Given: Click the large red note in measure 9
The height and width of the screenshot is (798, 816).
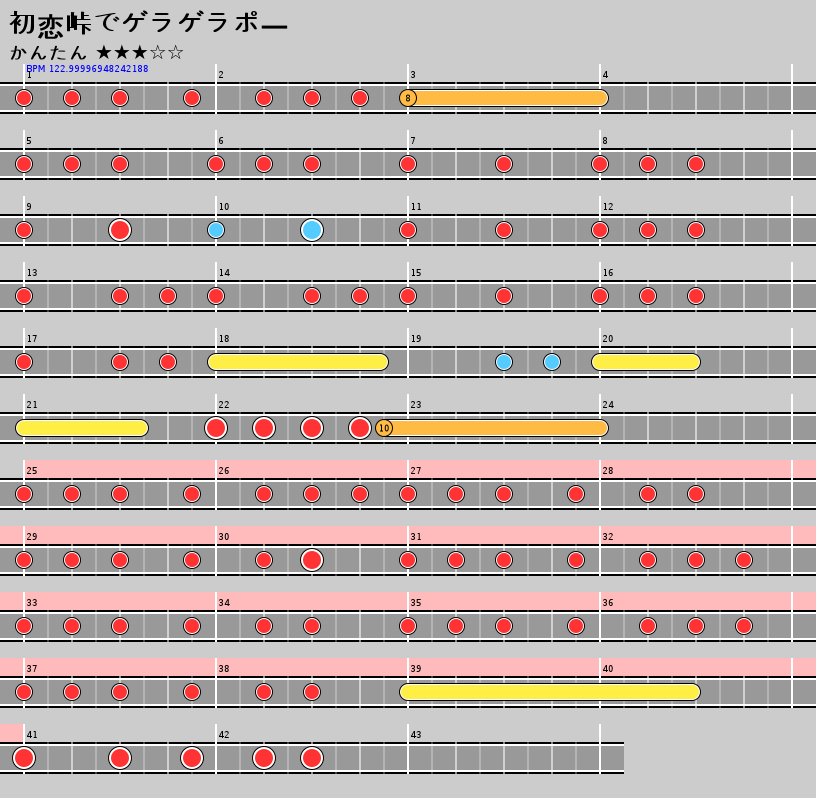Looking at the screenshot, I should (x=120, y=230).
